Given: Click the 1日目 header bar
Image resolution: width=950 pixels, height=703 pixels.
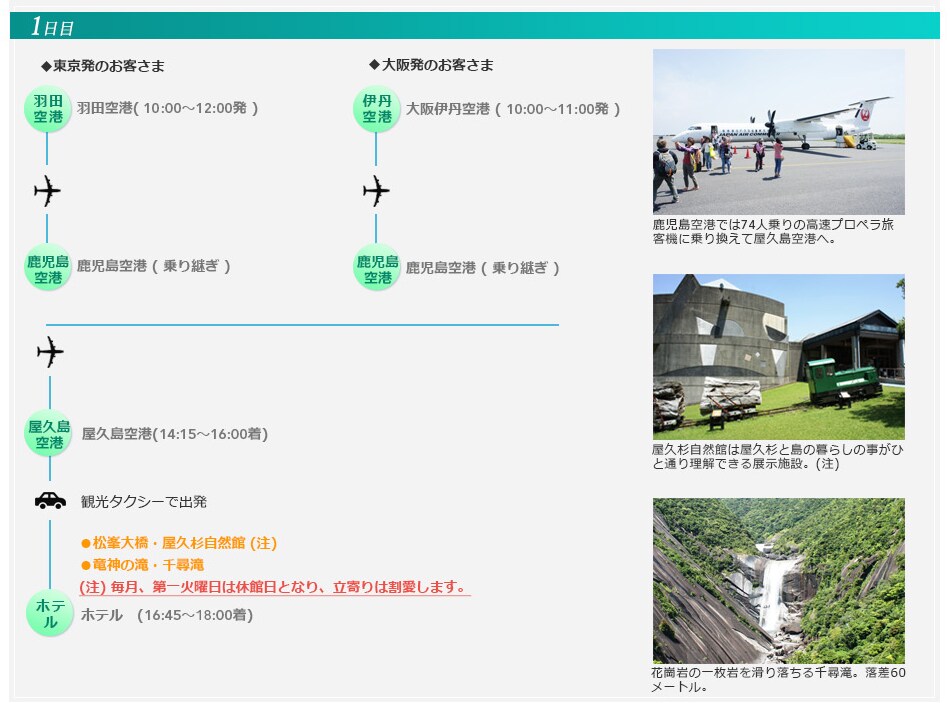Looking at the screenshot, I should (x=474, y=26).
